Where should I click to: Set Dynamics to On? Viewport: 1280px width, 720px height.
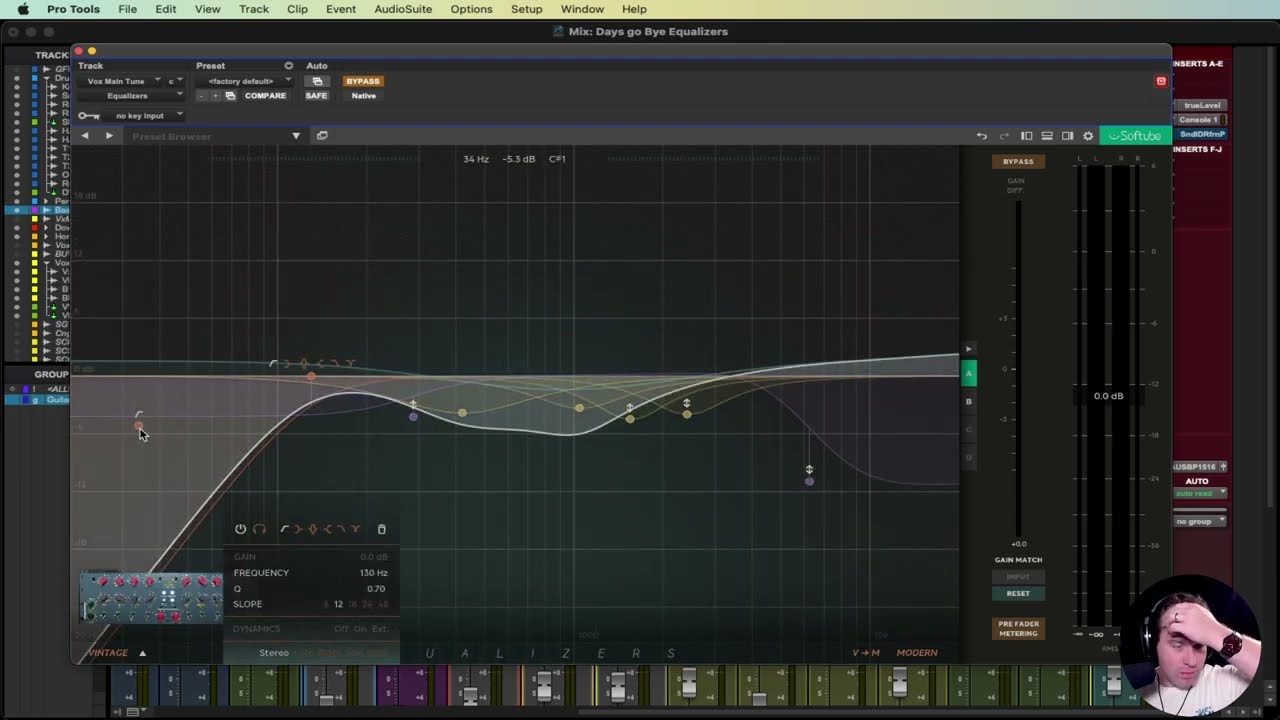click(x=358, y=629)
